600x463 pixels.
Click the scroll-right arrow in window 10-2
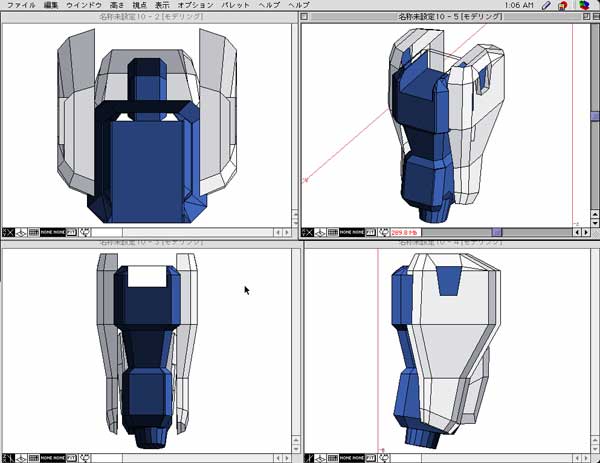pyautogui.click(x=287, y=232)
